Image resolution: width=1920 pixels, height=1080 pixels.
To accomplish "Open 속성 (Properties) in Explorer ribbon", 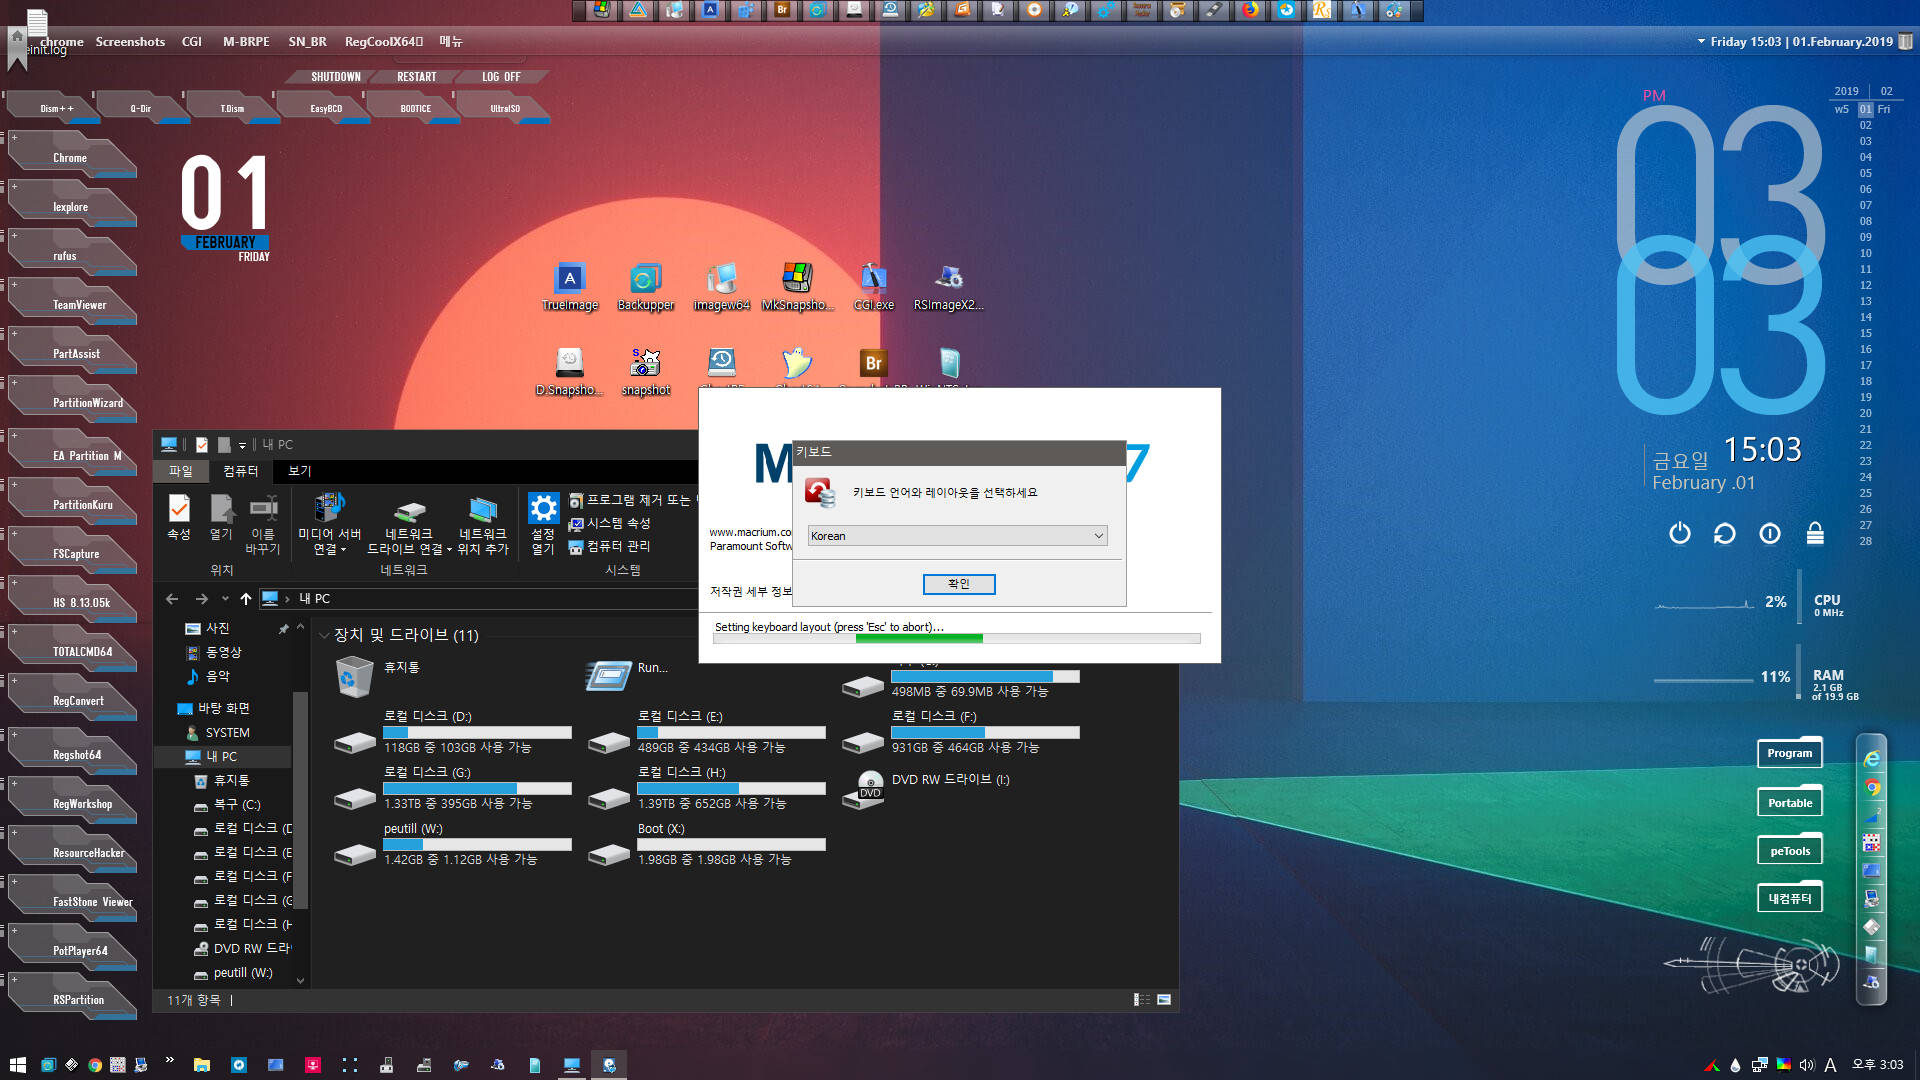I will click(x=179, y=518).
